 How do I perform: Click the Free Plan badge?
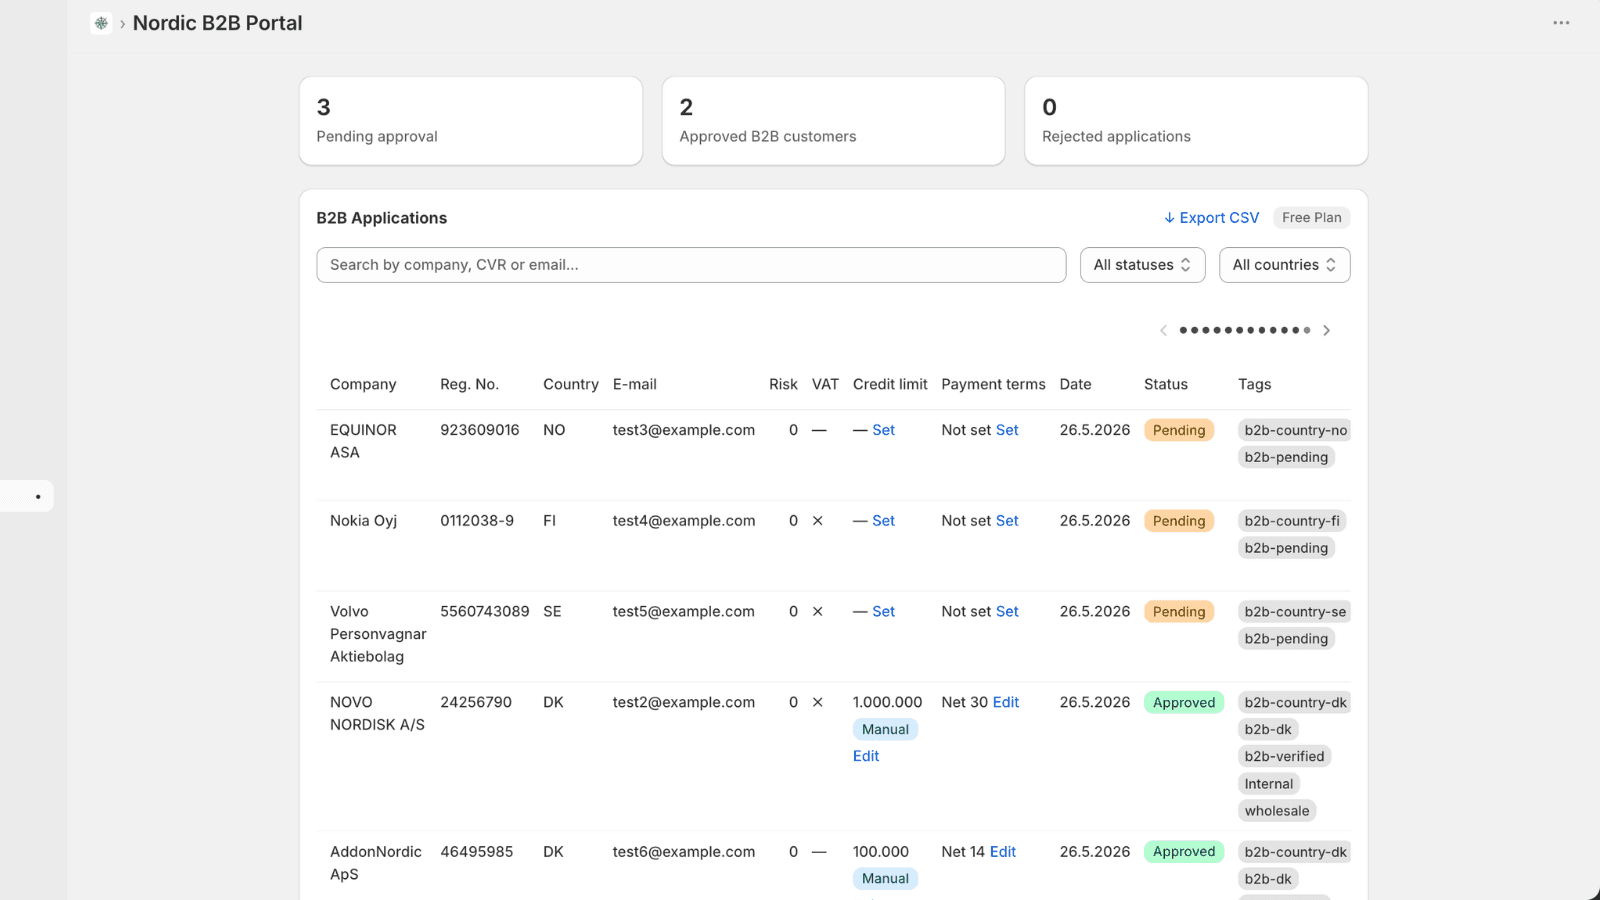(x=1311, y=218)
